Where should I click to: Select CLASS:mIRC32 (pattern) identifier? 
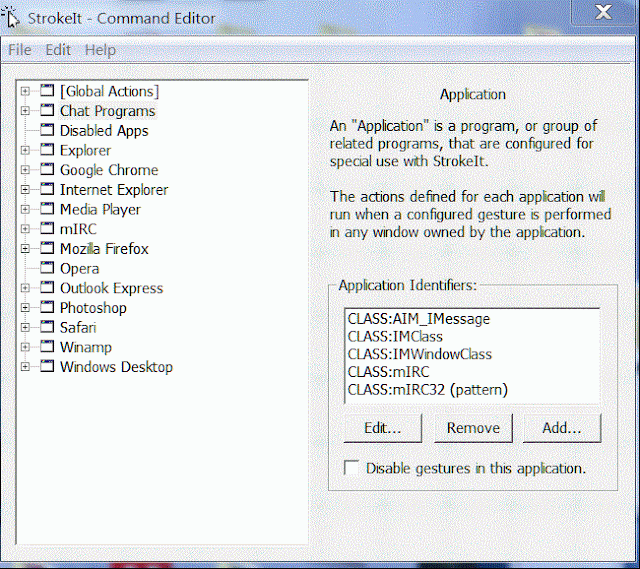(x=427, y=389)
